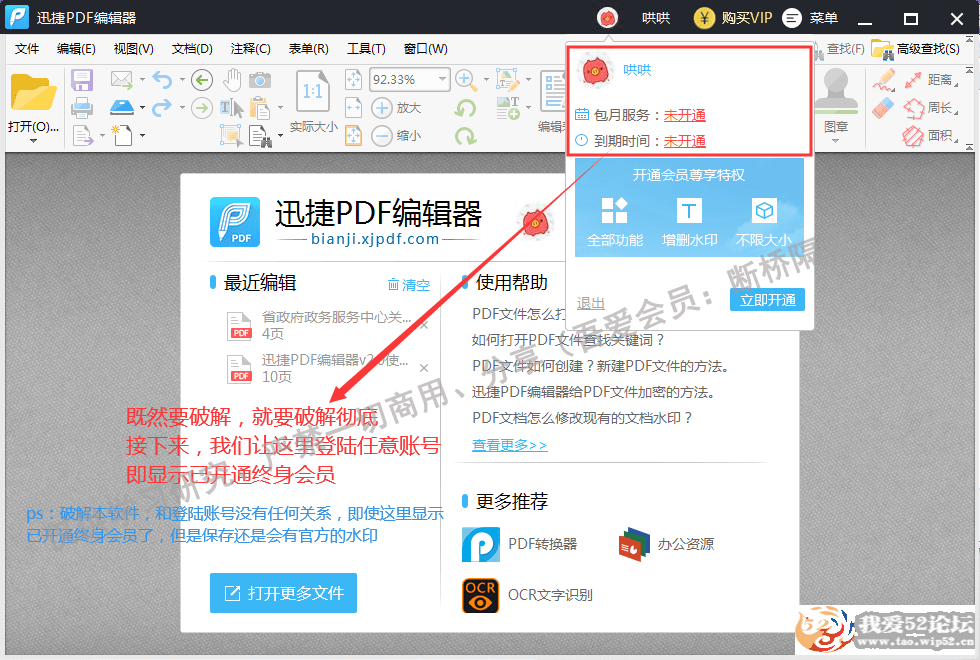980x660 pixels.
Task: Select the Hand tool
Action: tap(232, 79)
